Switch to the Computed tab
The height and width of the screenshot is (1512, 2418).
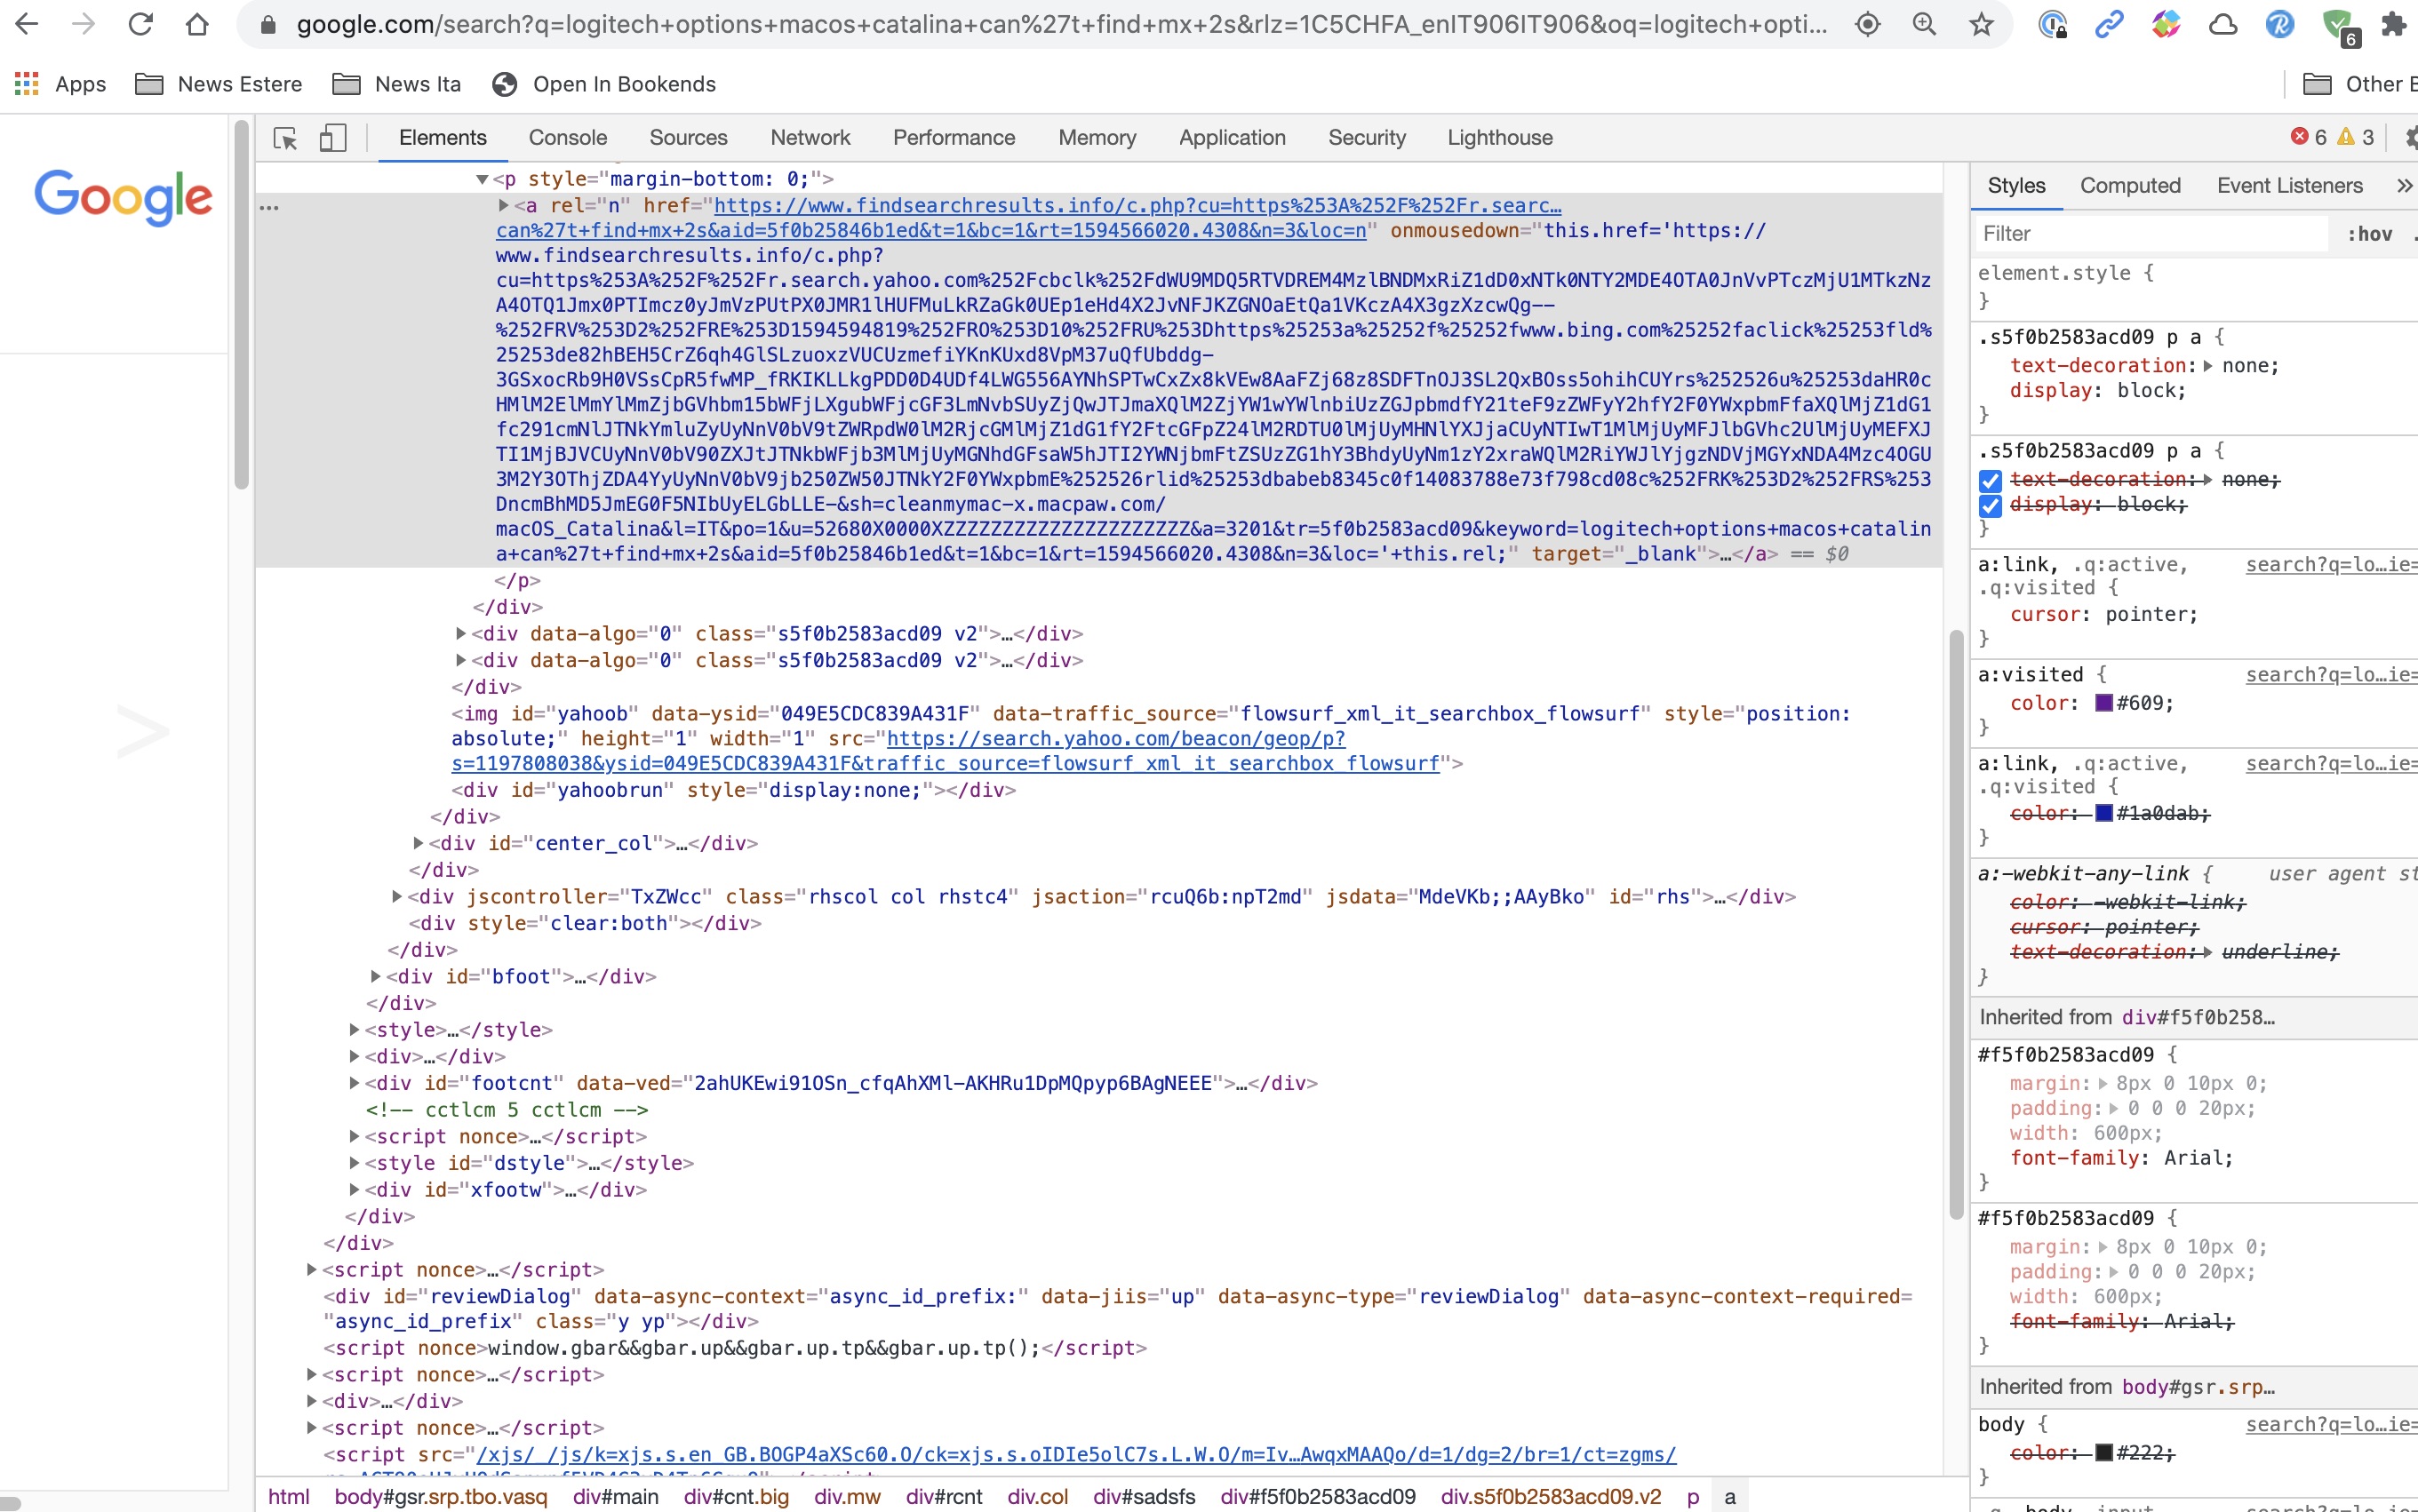coord(2129,185)
